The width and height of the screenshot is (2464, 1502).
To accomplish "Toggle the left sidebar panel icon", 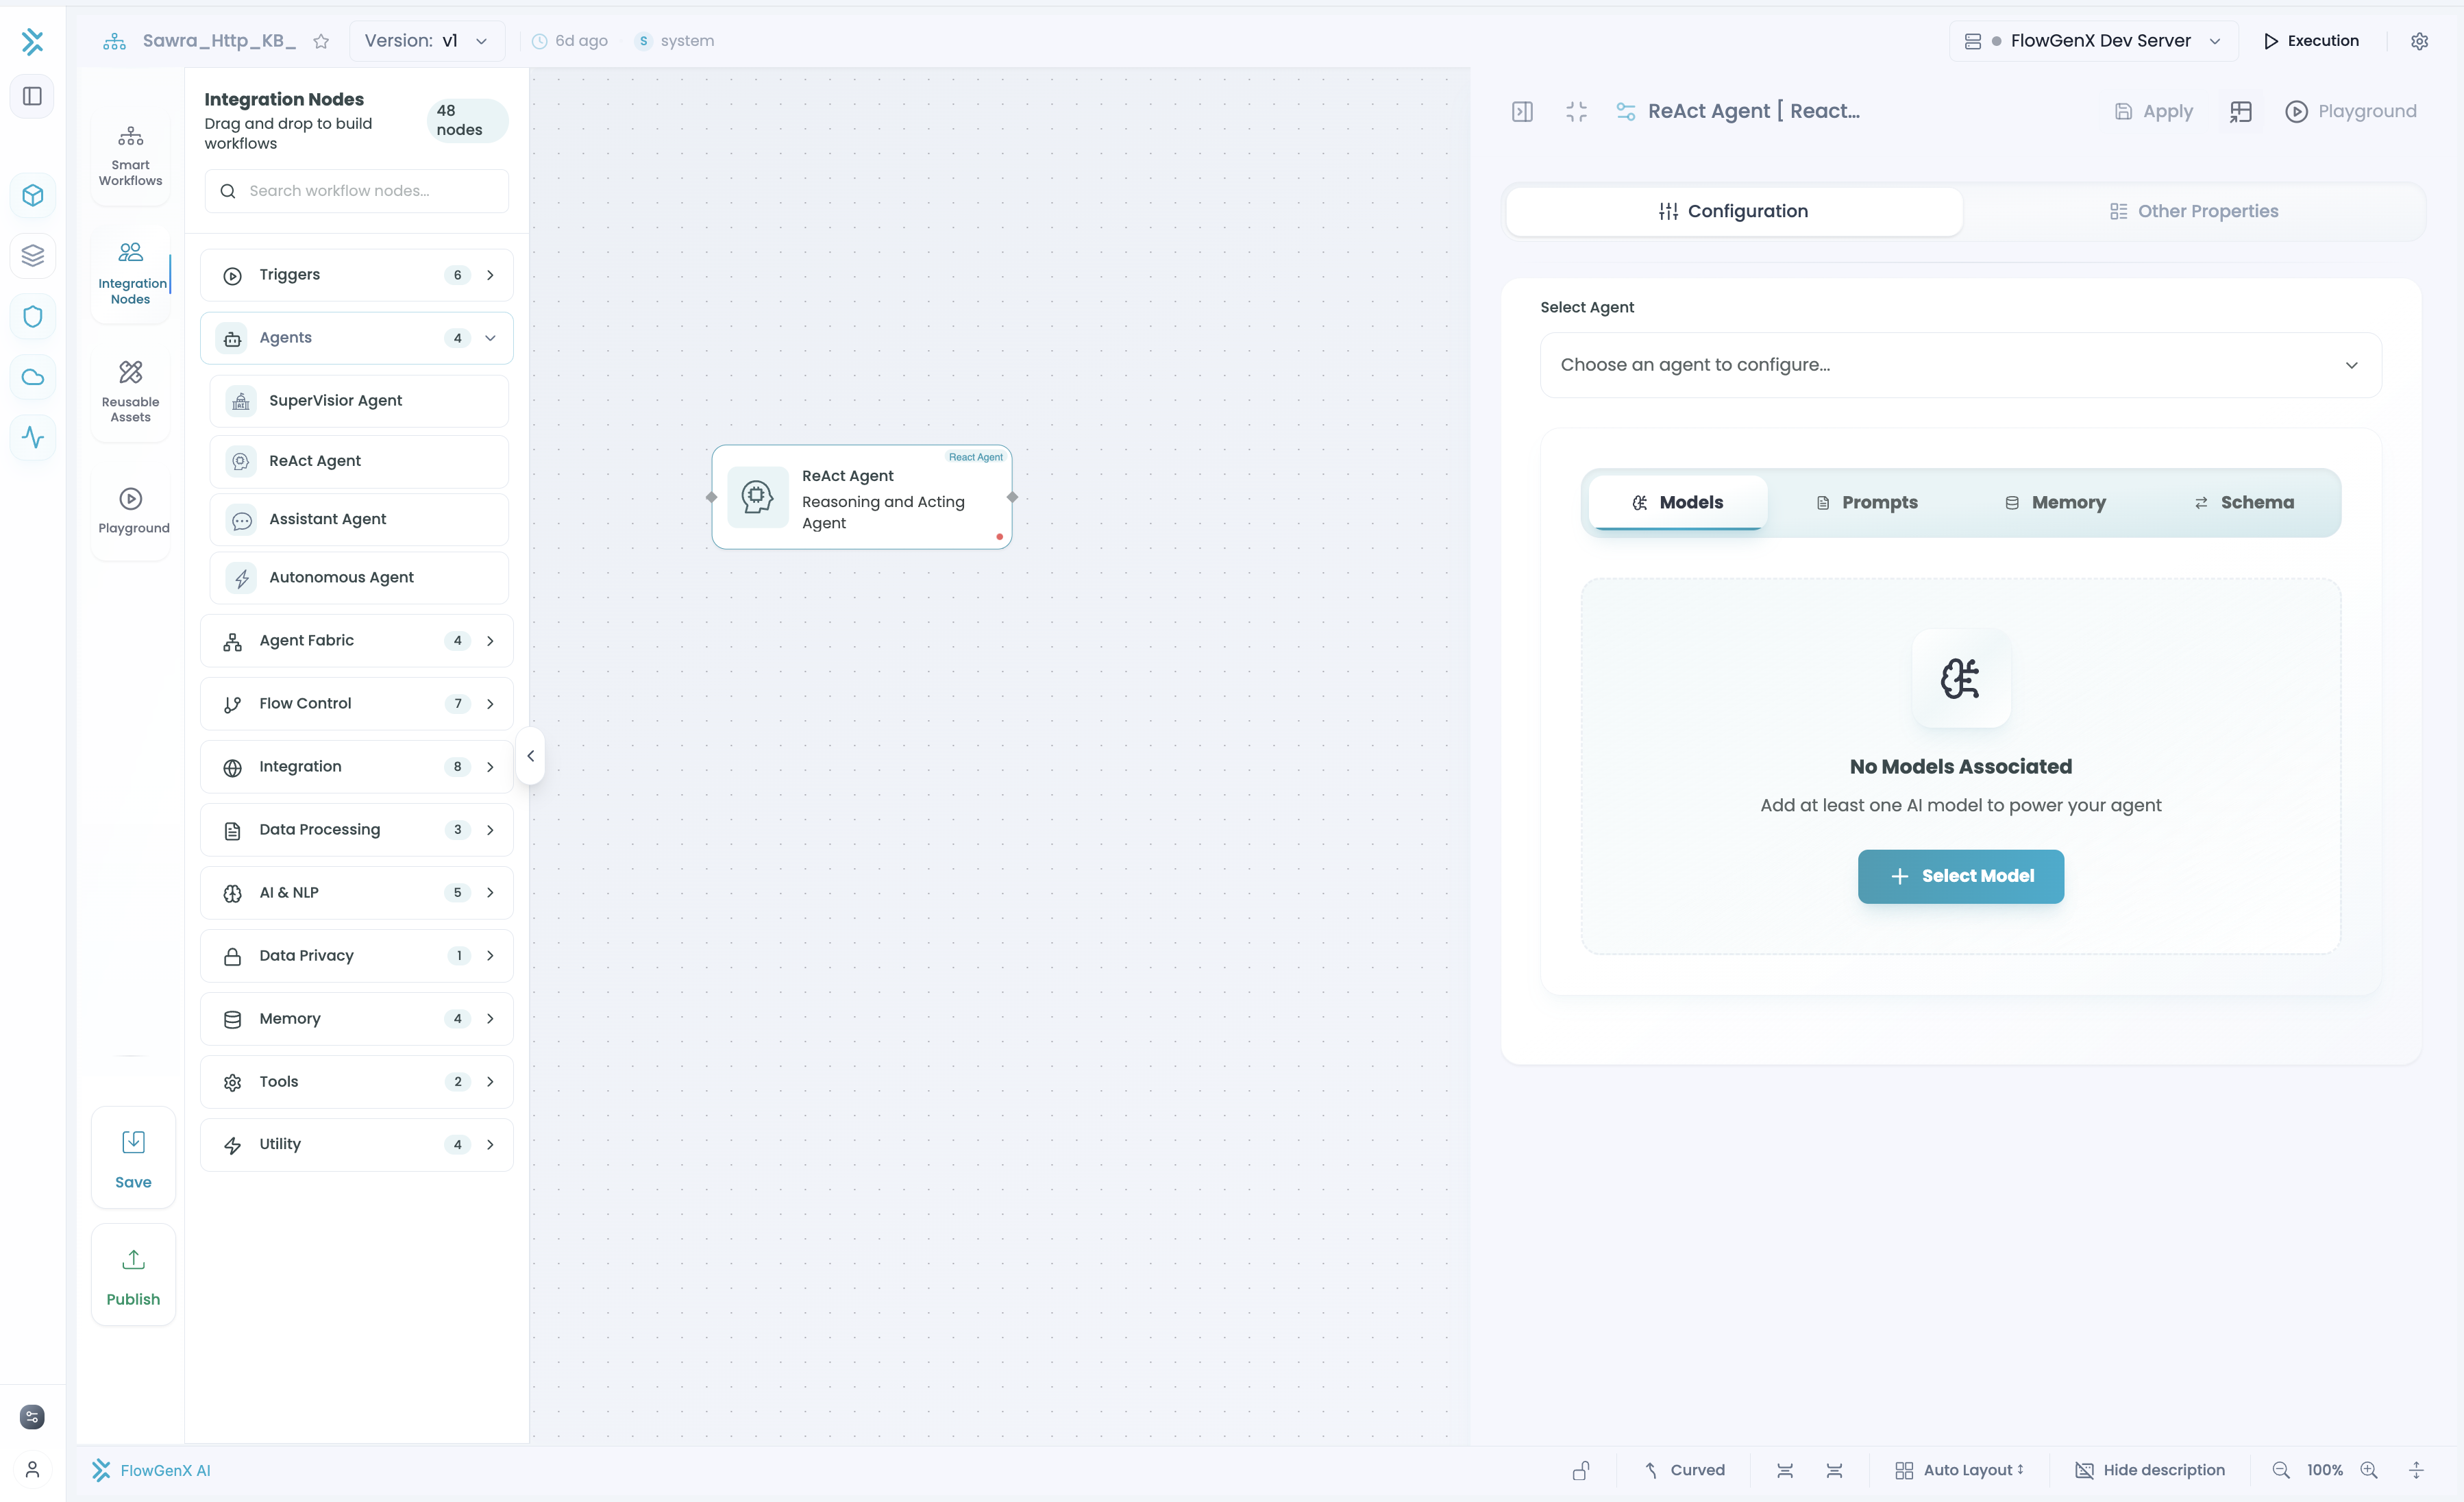I will 32,96.
